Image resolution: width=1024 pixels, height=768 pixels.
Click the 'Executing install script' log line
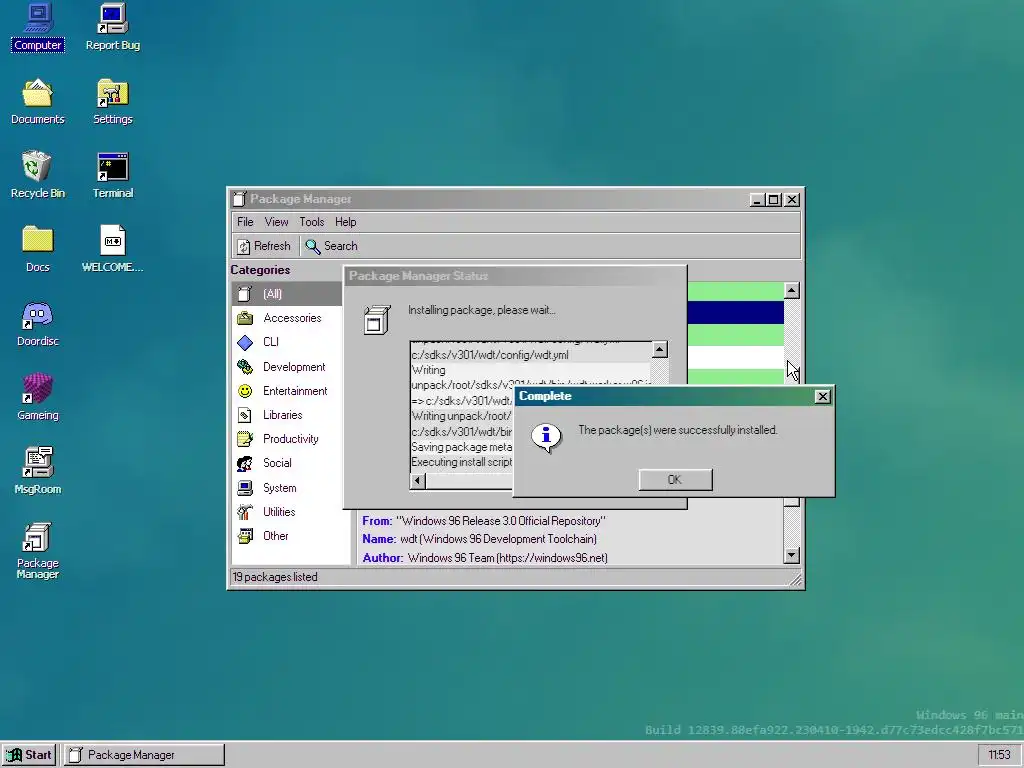[x=462, y=462]
